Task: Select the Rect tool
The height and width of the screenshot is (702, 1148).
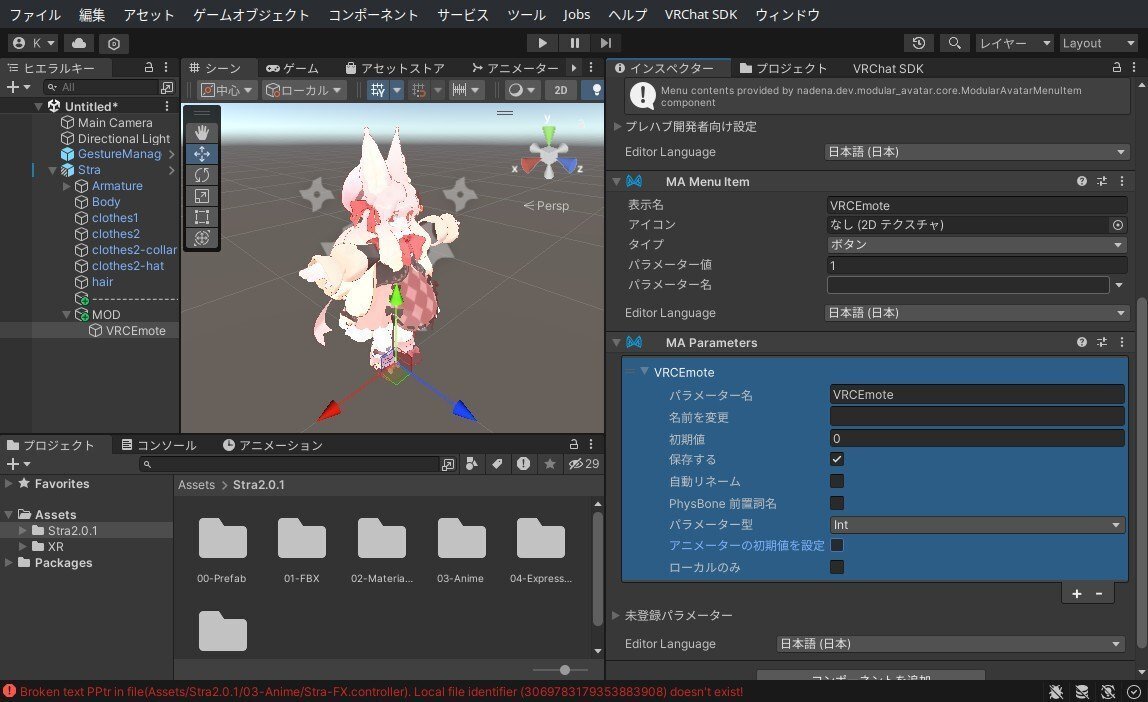Action: click(201, 217)
